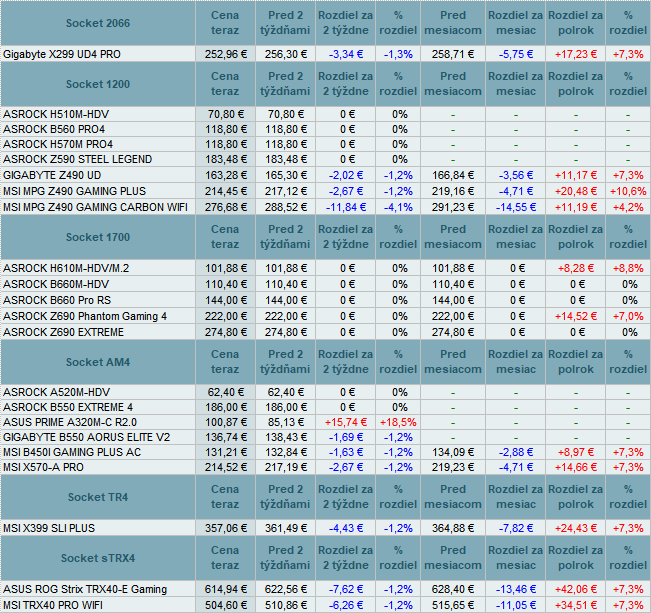
Task: Click the 258,71 € month-ago price
Action: [x=453, y=54]
